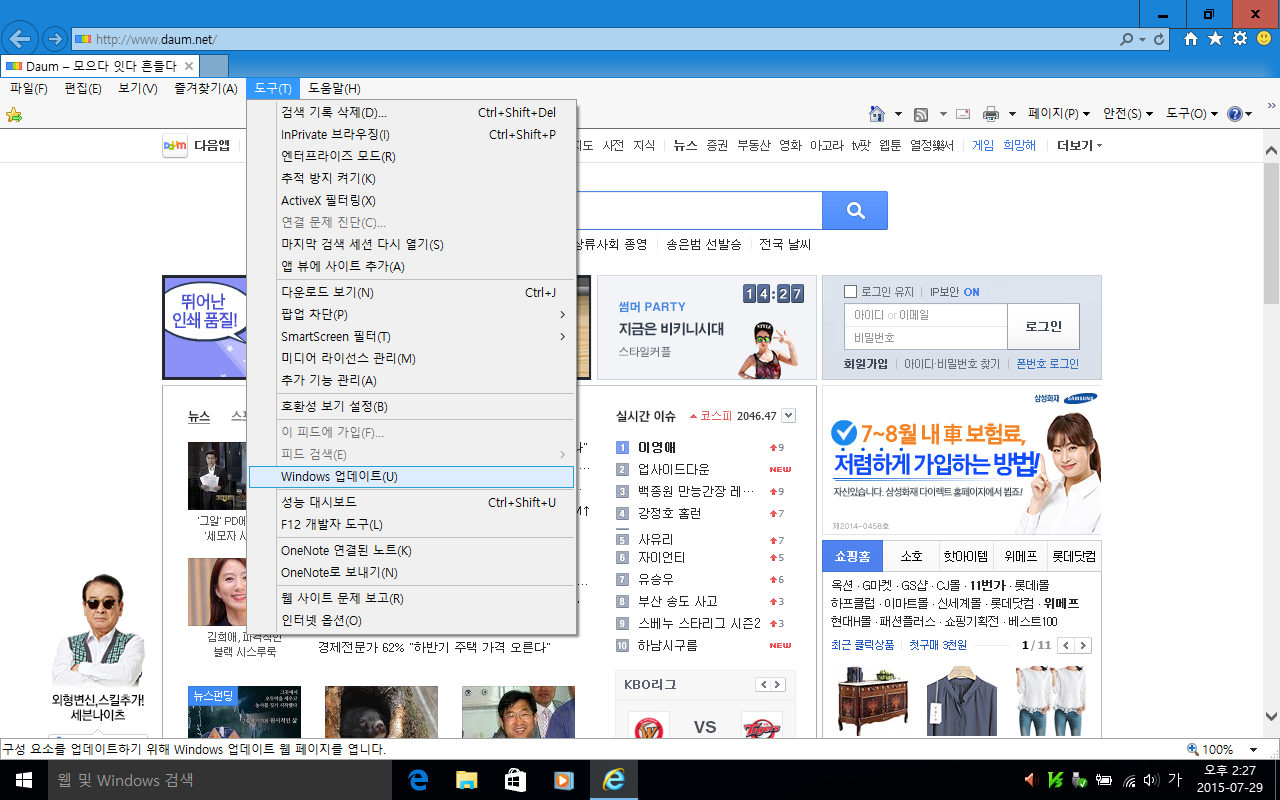Expand the 코스피 ticker dropdown arrow
Image resolution: width=1280 pixels, height=800 pixels.
(789, 416)
